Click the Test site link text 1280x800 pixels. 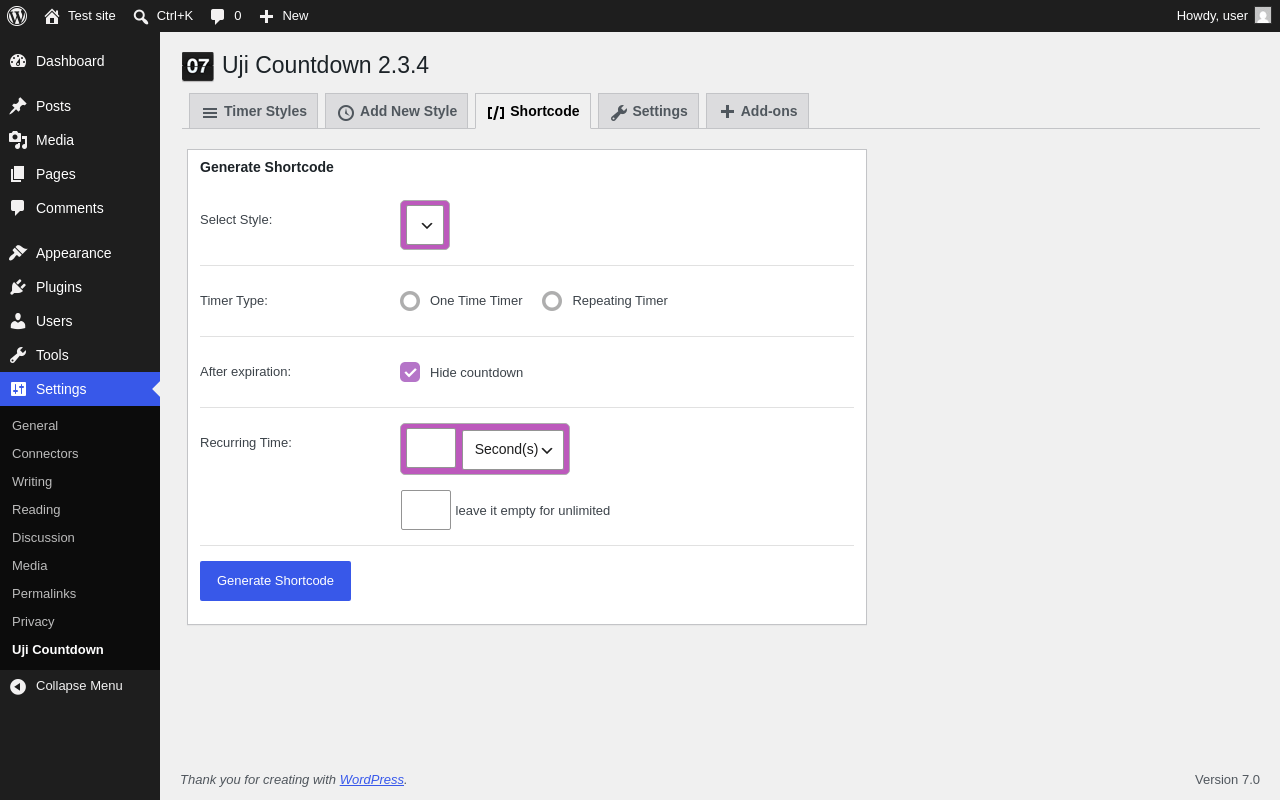point(92,16)
